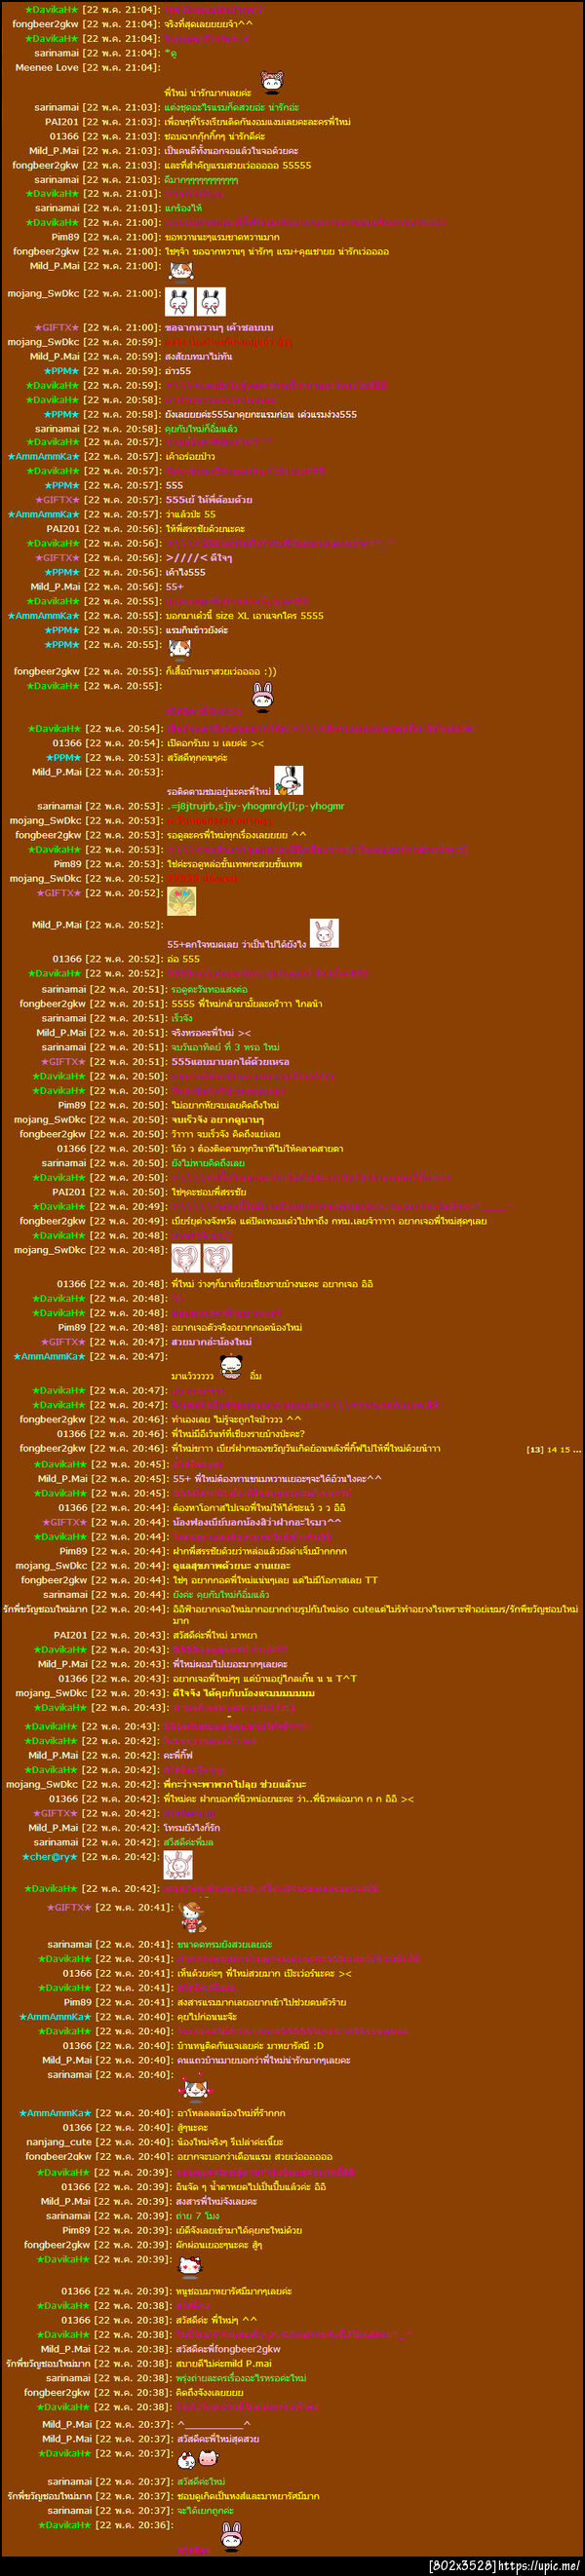Viewport: 585px width, 2576px height.
Task: Click PPM's cat emoticon at 20:55
Action: (x=178, y=649)
